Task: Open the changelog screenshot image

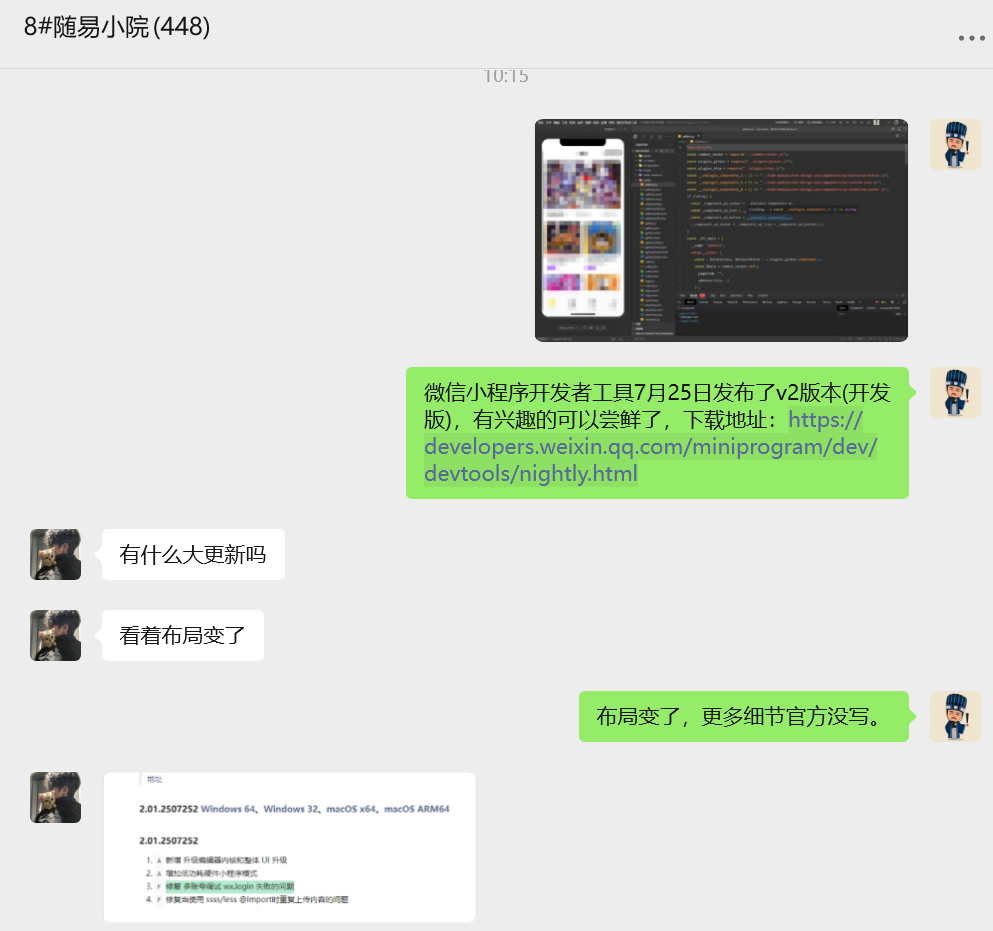Action: pyautogui.click(x=289, y=847)
